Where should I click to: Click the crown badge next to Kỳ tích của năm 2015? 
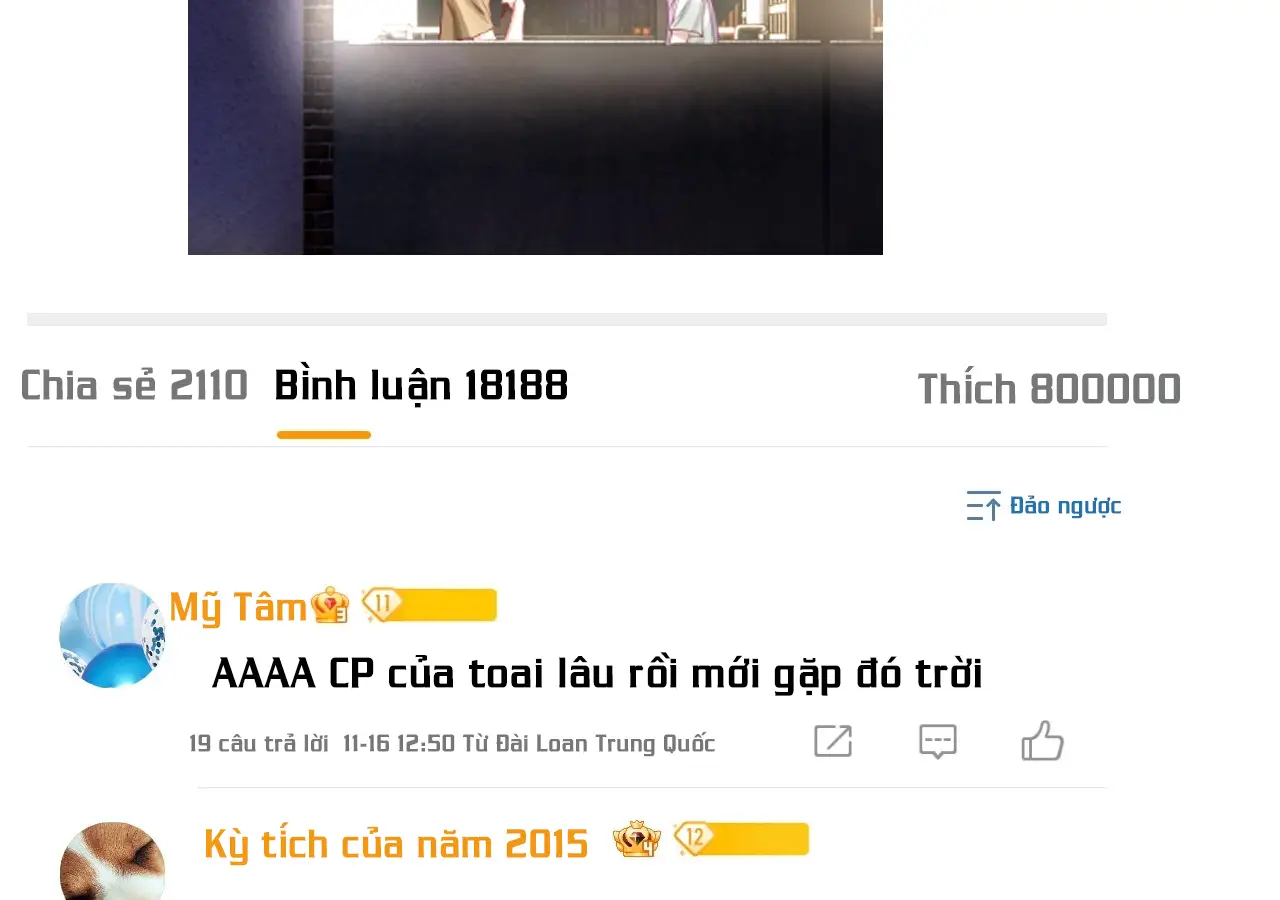pyautogui.click(x=637, y=840)
